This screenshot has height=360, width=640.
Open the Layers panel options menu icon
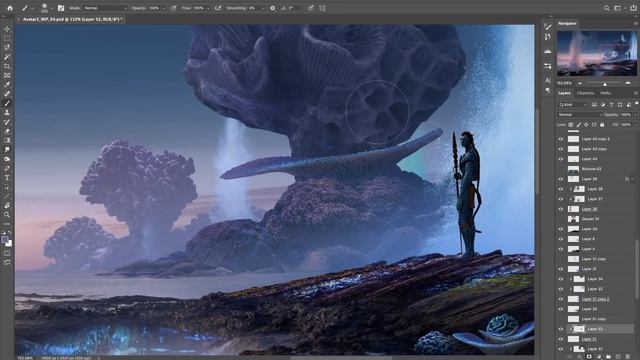pyautogui.click(x=636, y=93)
